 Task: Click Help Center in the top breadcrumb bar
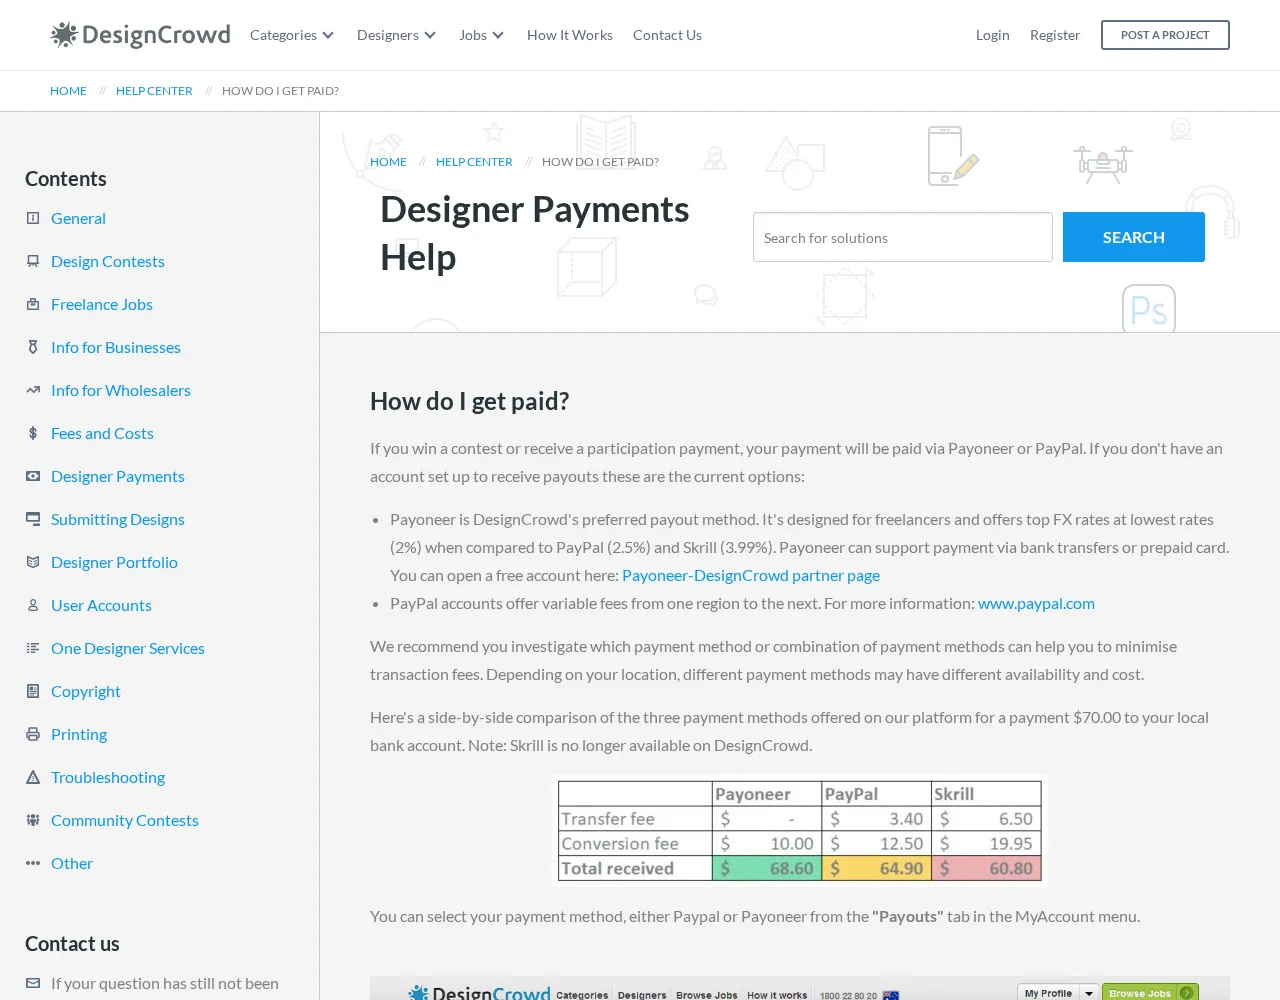pos(154,91)
